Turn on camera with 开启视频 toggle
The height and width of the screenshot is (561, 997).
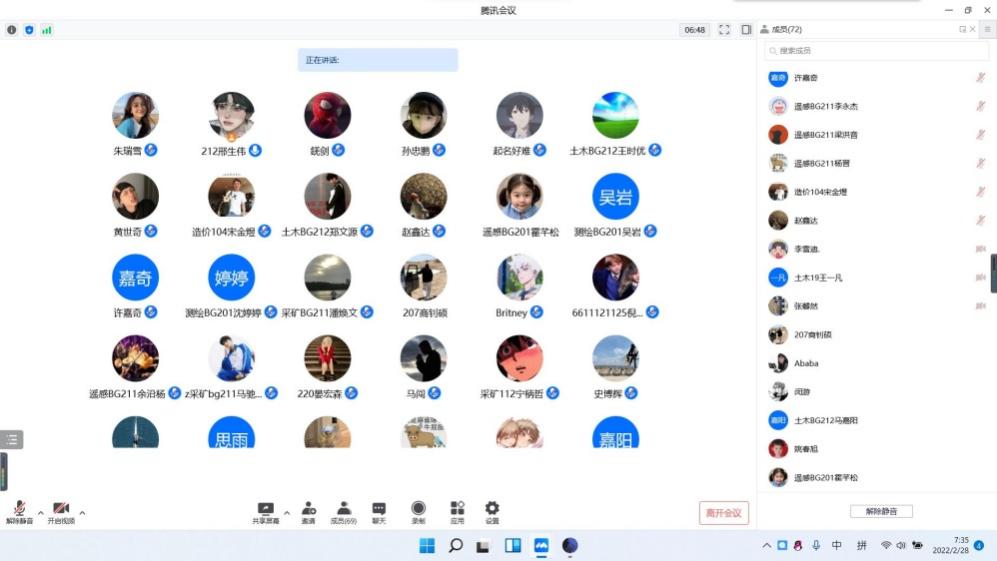(x=61, y=510)
